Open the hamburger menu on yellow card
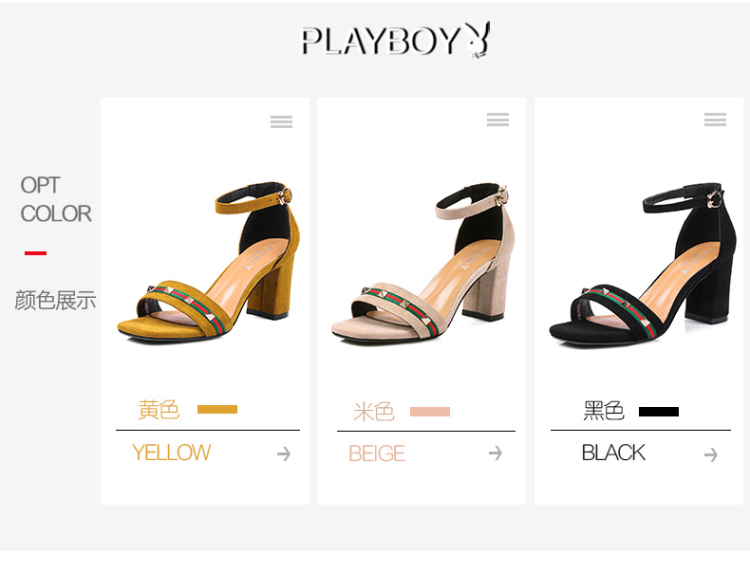The height and width of the screenshot is (573, 750). 281,121
